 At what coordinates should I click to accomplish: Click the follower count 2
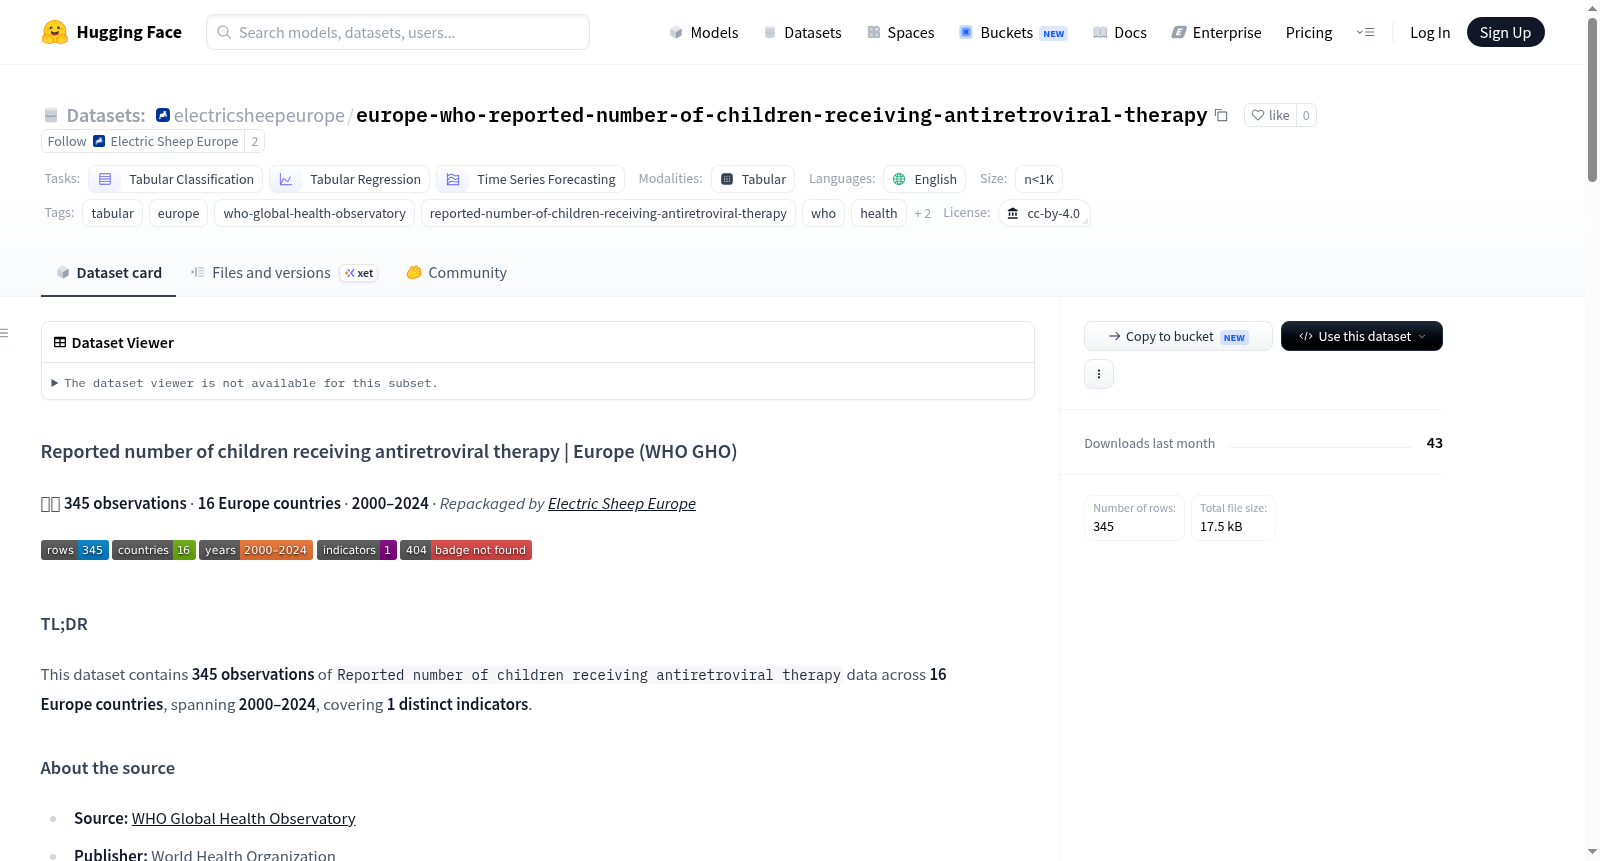coord(255,141)
